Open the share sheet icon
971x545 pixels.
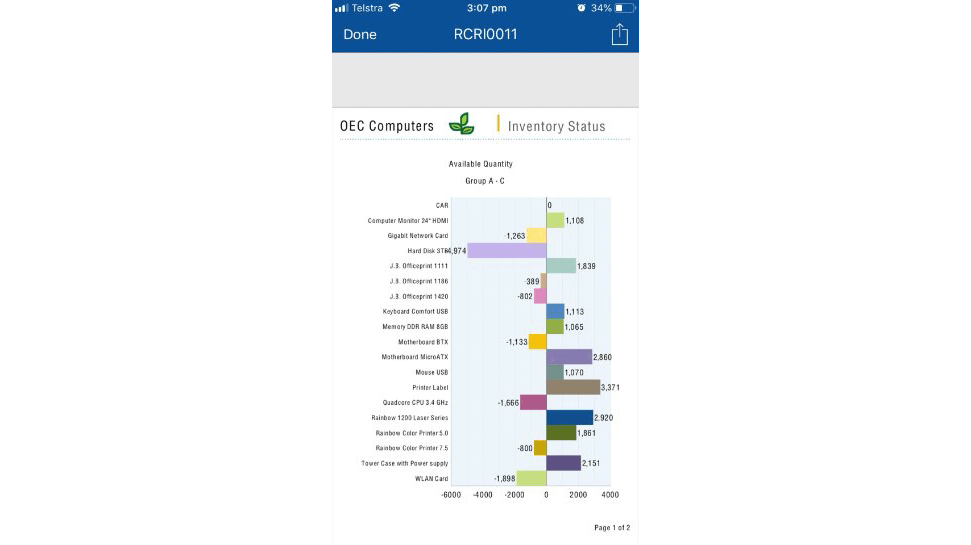coord(619,34)
